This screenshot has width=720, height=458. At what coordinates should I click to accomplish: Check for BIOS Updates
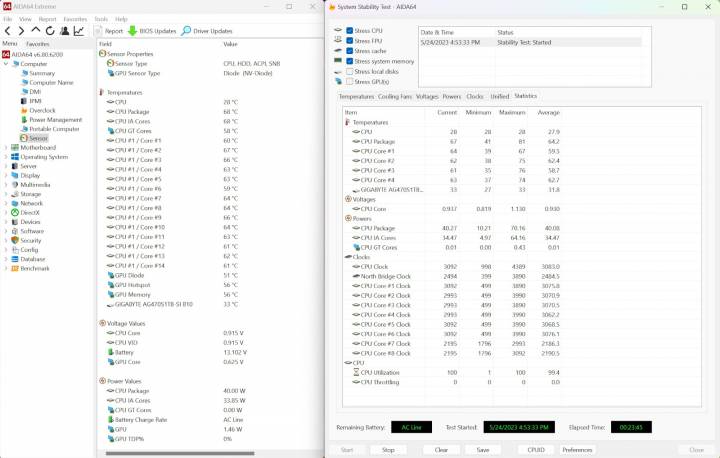(152, 31)
